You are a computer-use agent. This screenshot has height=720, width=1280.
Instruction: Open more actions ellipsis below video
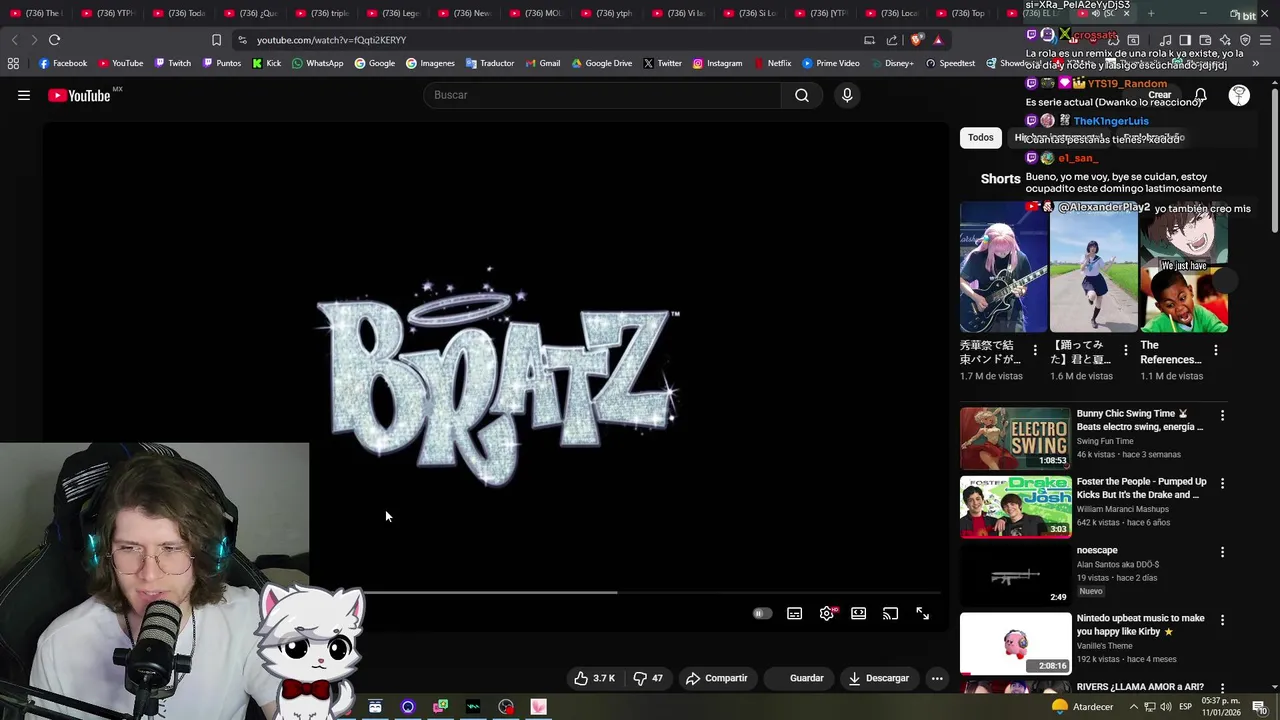pos(937,678)
